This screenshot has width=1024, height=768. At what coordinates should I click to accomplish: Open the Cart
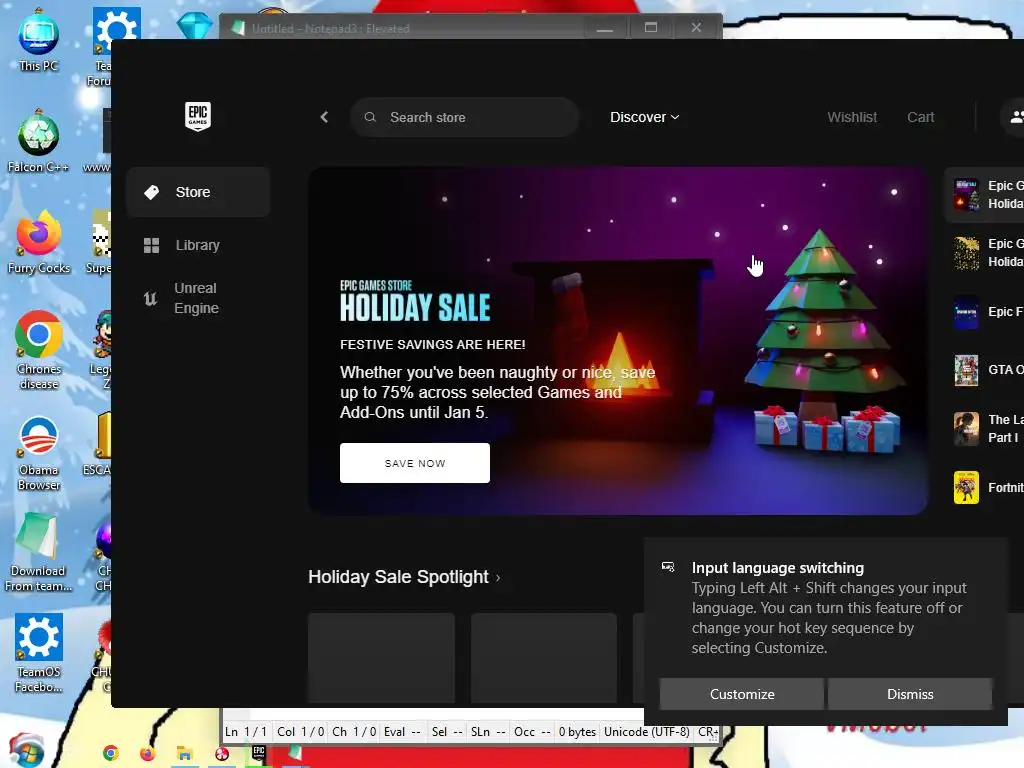(920, 117)
